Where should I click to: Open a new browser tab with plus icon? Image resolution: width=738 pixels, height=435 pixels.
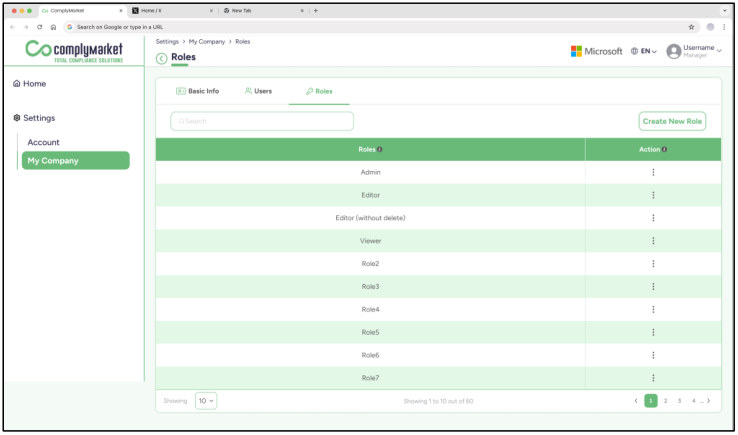click(316, 10)
